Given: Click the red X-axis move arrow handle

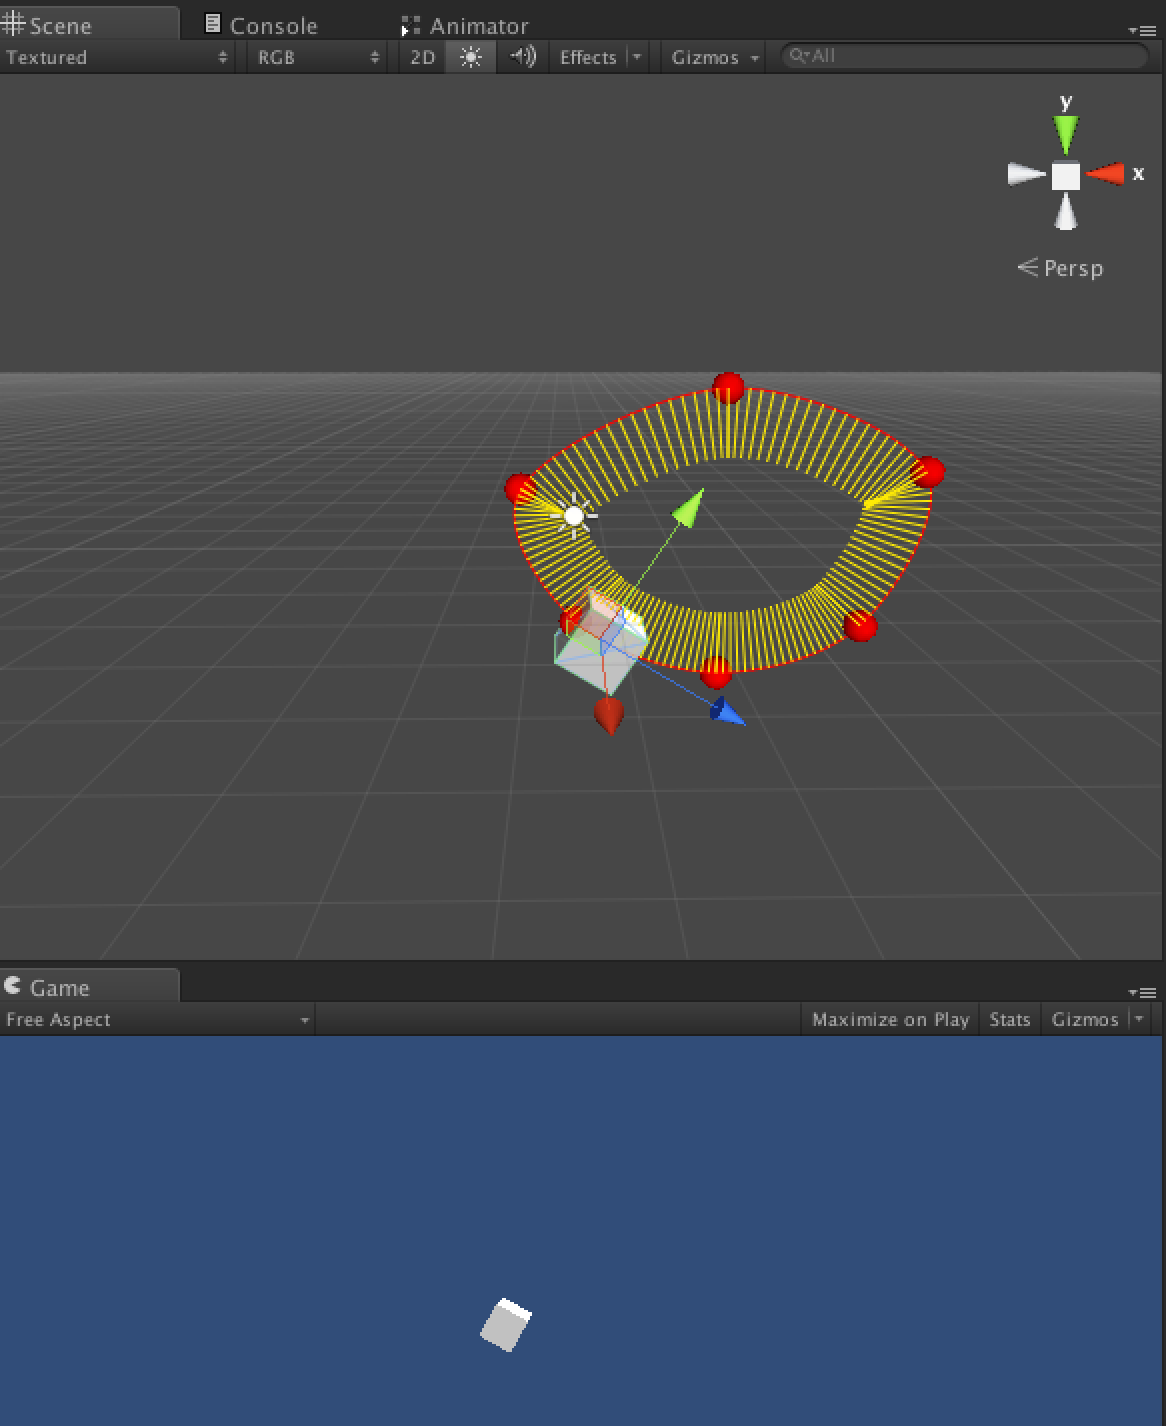Looking at the screenshot, I should point(608,715).
